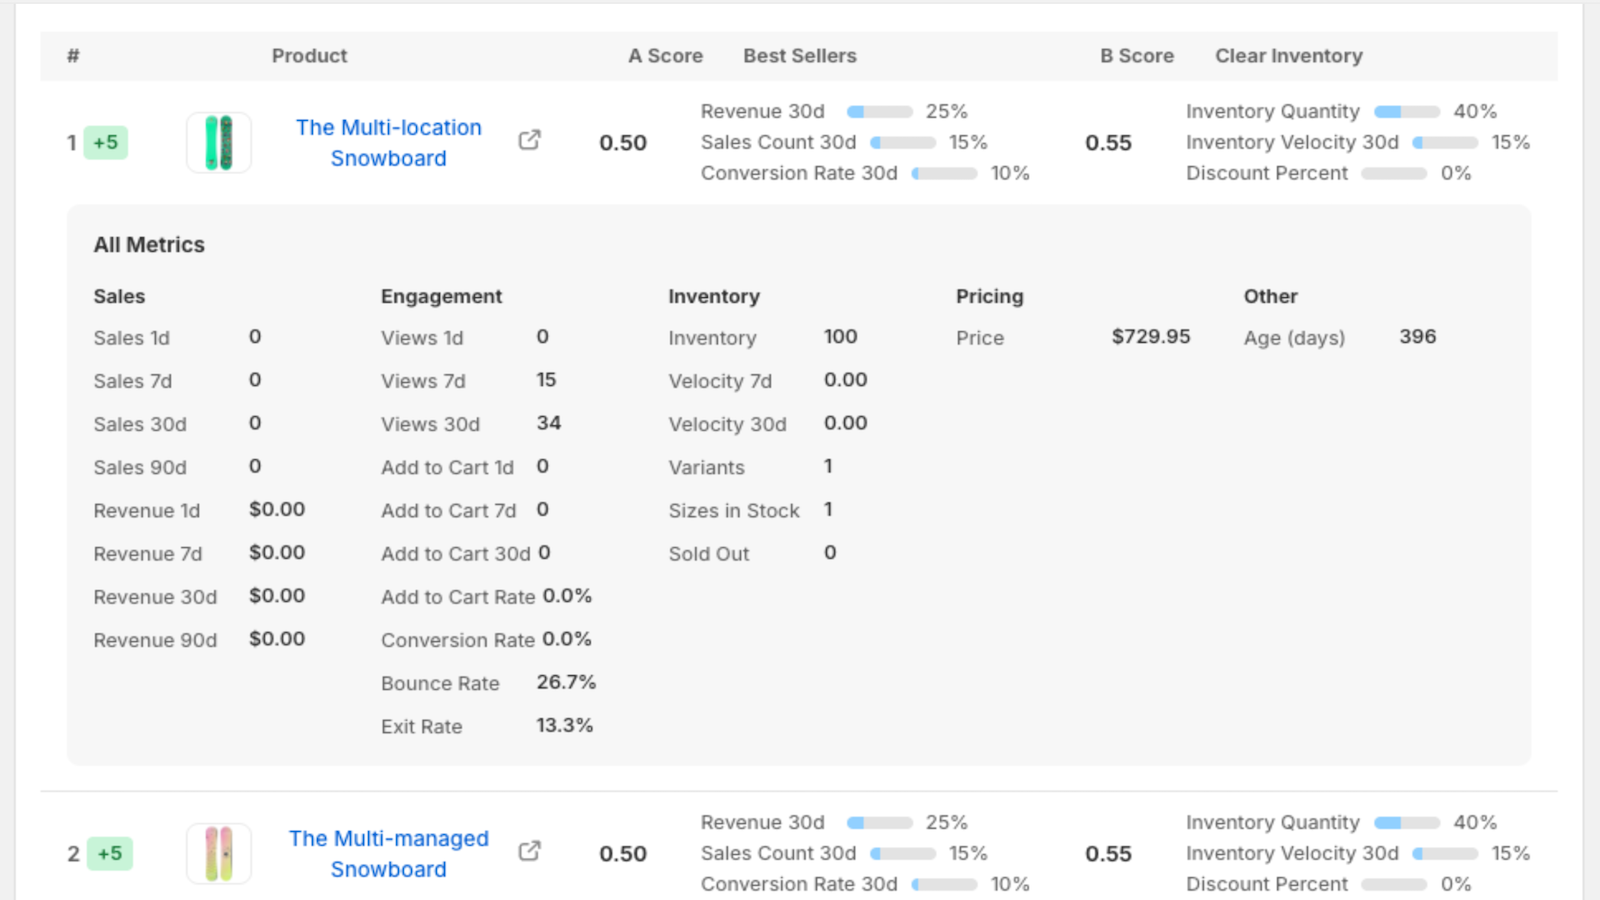This screenshot has height=900, width=1600.
Task: Click row number 2 to expand details
Action: pyautogui.click(x=71, y=853)
